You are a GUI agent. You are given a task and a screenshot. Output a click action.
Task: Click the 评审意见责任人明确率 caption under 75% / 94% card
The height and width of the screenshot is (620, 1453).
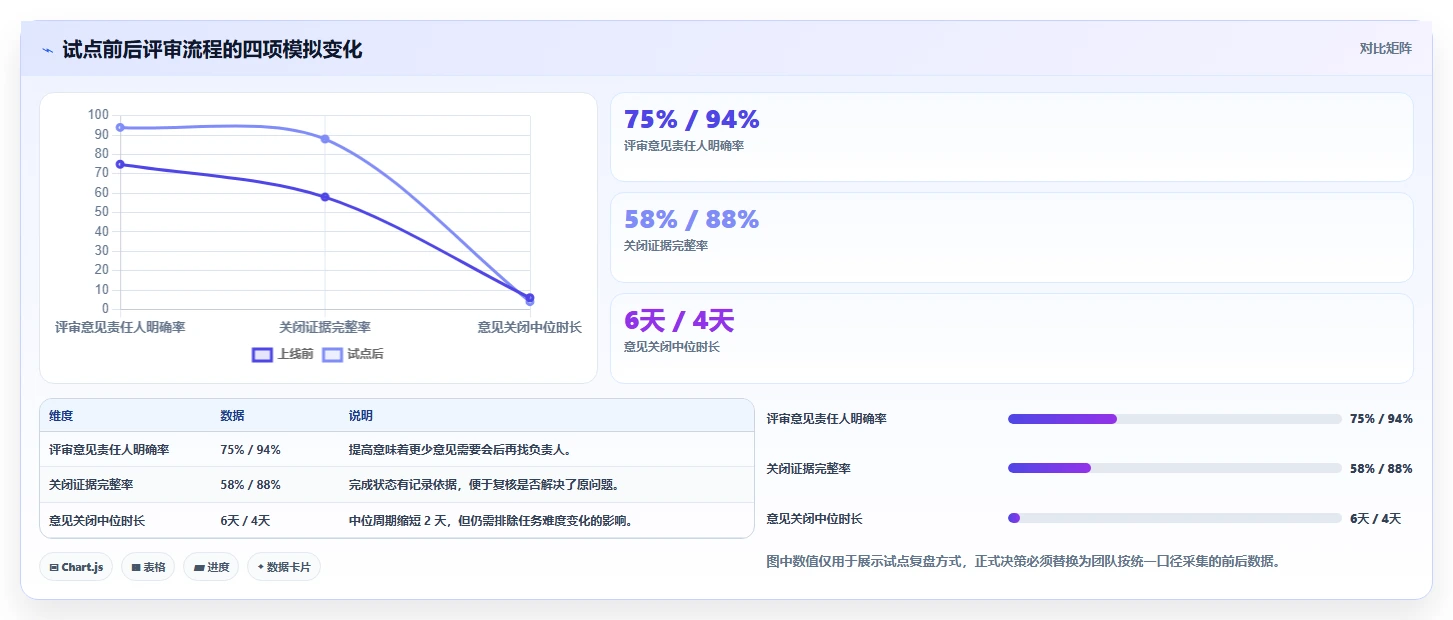click(684, 146)
